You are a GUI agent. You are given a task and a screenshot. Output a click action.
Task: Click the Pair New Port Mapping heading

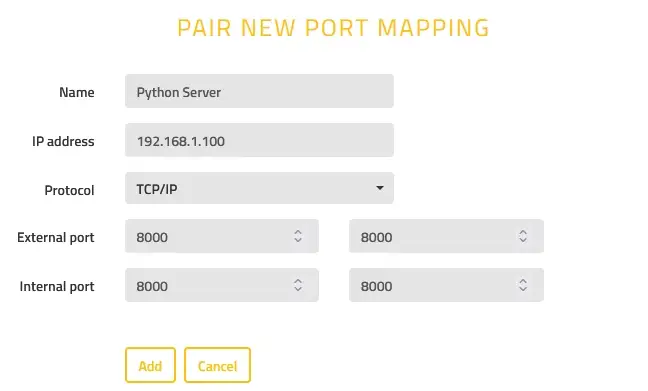point(333,28)
